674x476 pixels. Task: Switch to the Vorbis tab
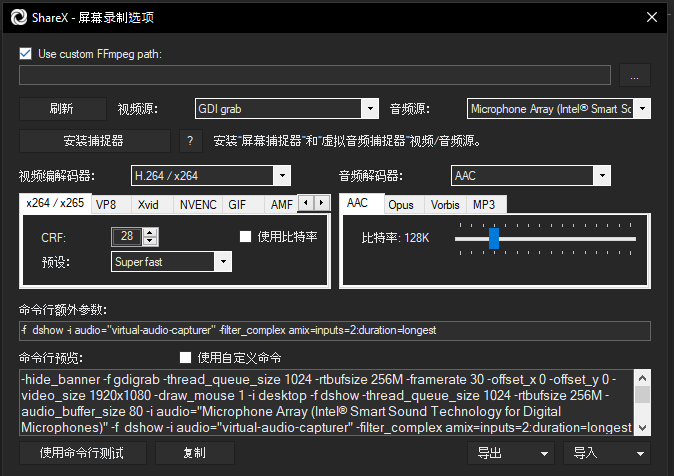(x=445, y=205)
